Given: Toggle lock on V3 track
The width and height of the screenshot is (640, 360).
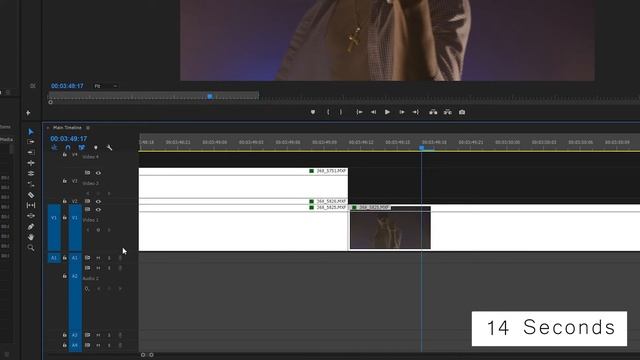Looking at the screenshot, I should click(64, 180).
